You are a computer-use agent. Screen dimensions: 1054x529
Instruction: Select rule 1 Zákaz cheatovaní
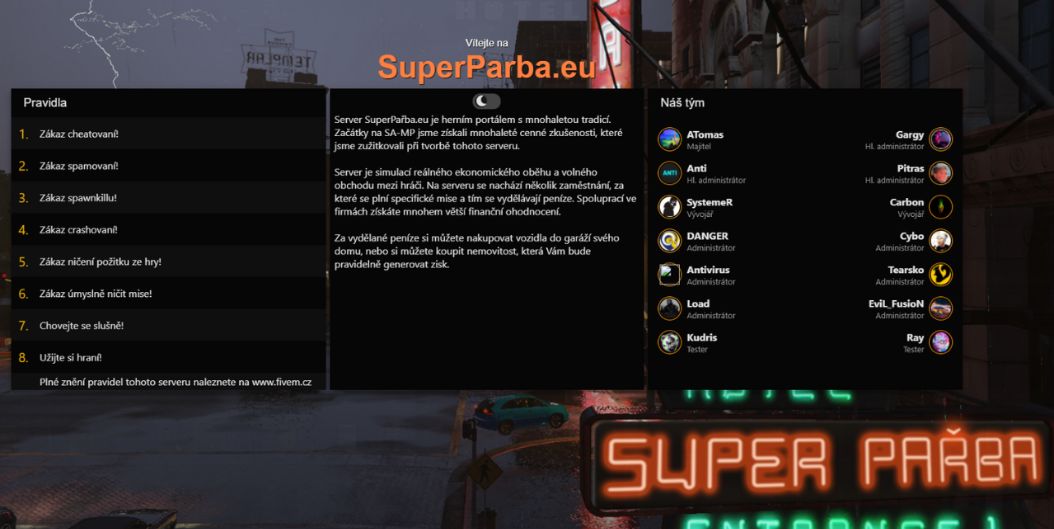(169, 134)
